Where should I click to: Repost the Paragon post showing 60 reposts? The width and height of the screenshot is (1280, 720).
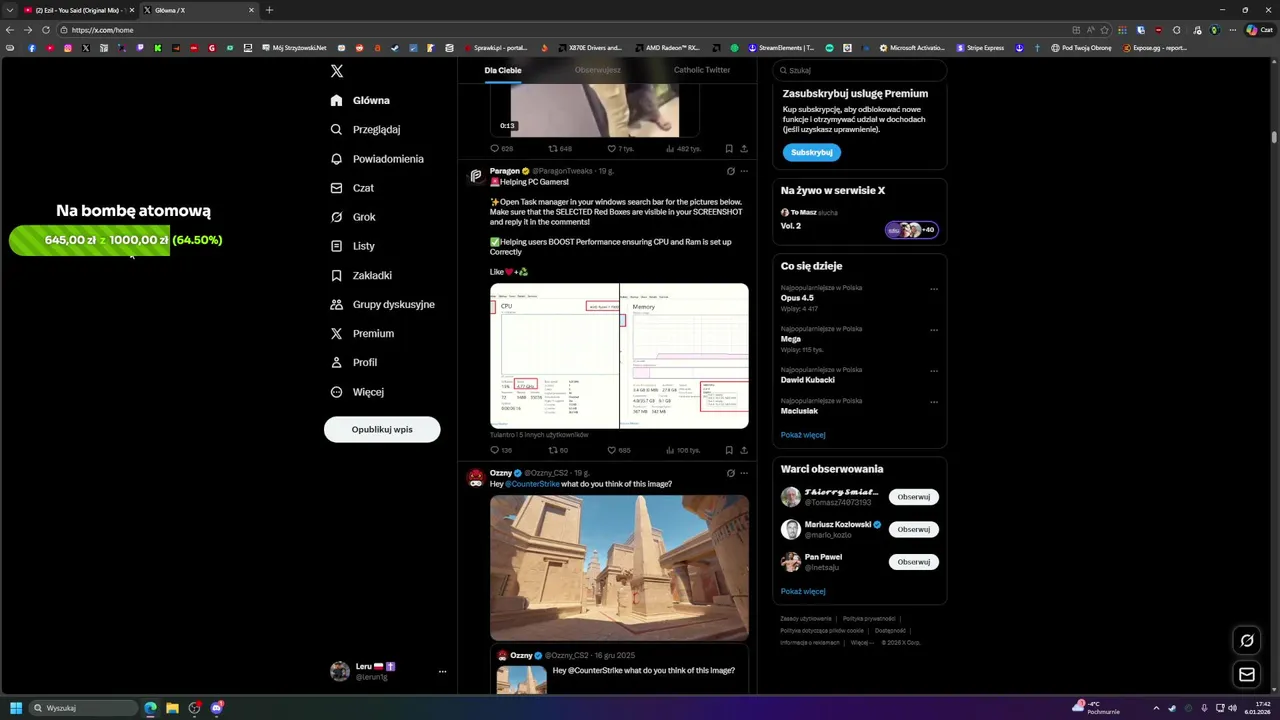point(557,450)
